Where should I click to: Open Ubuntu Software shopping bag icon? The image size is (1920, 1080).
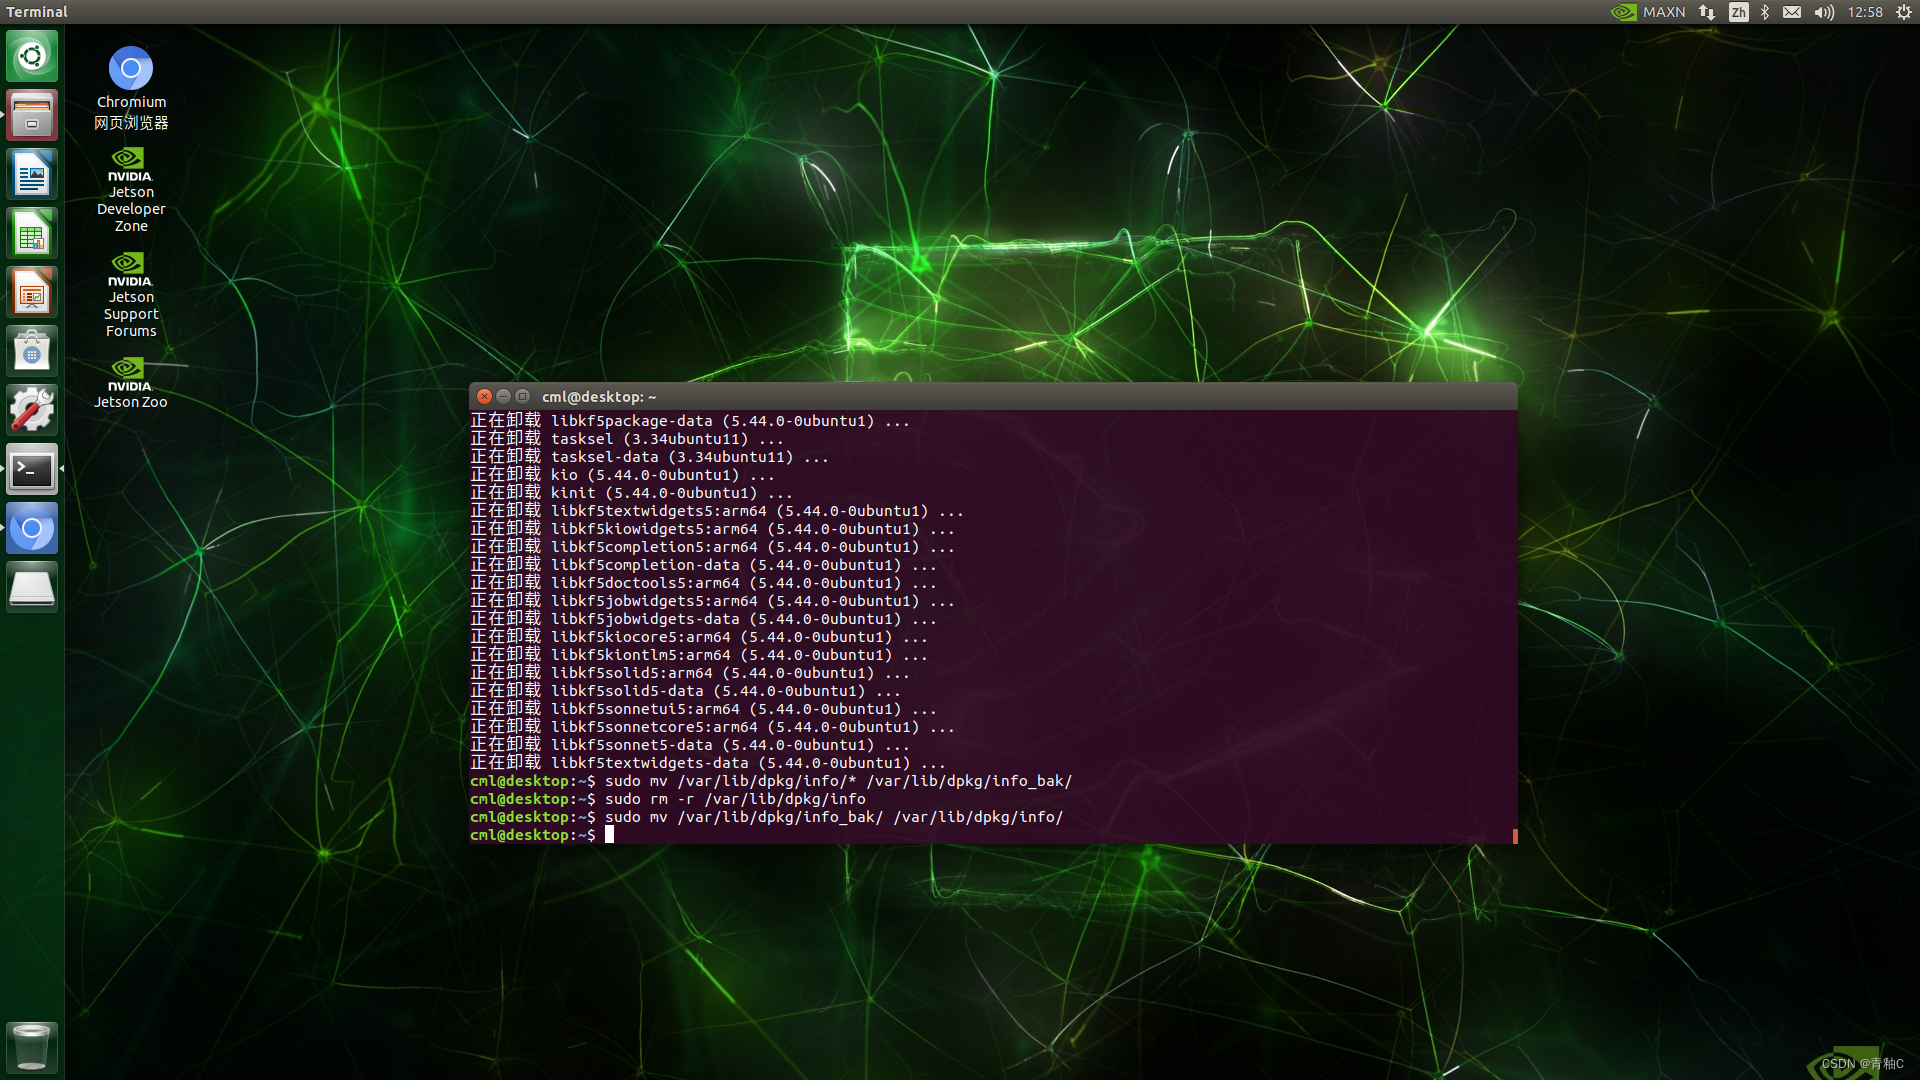tap(32, 351)
